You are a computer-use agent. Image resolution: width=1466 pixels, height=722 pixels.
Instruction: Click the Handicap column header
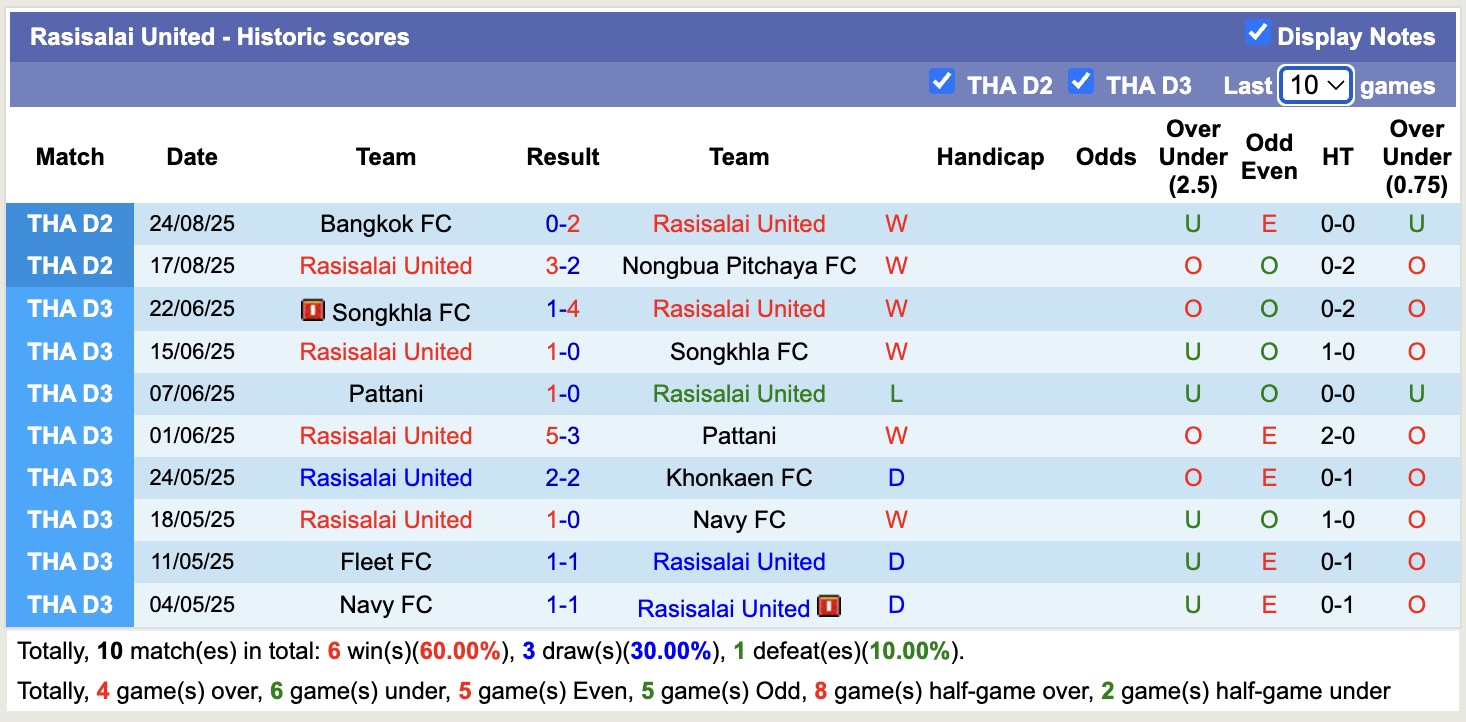(x=990, y=157)
